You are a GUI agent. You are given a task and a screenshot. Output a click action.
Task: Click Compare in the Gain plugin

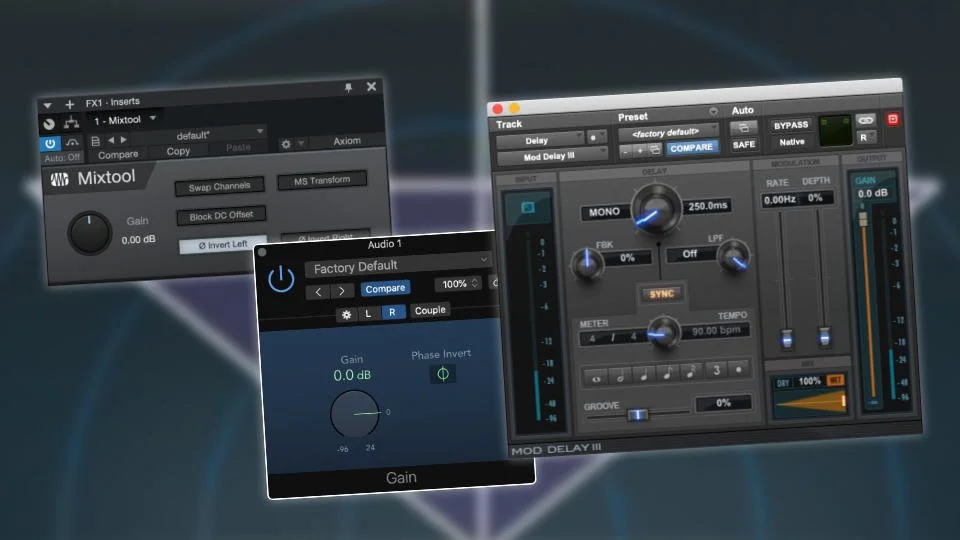tap(385, 288)
